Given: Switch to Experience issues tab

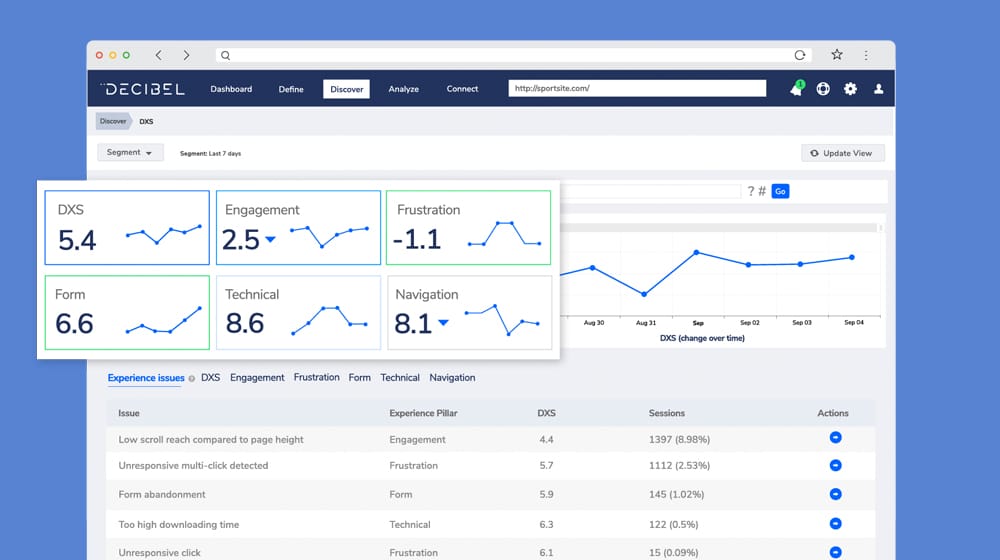Looking at the screenshot, I should coord(146,378).
